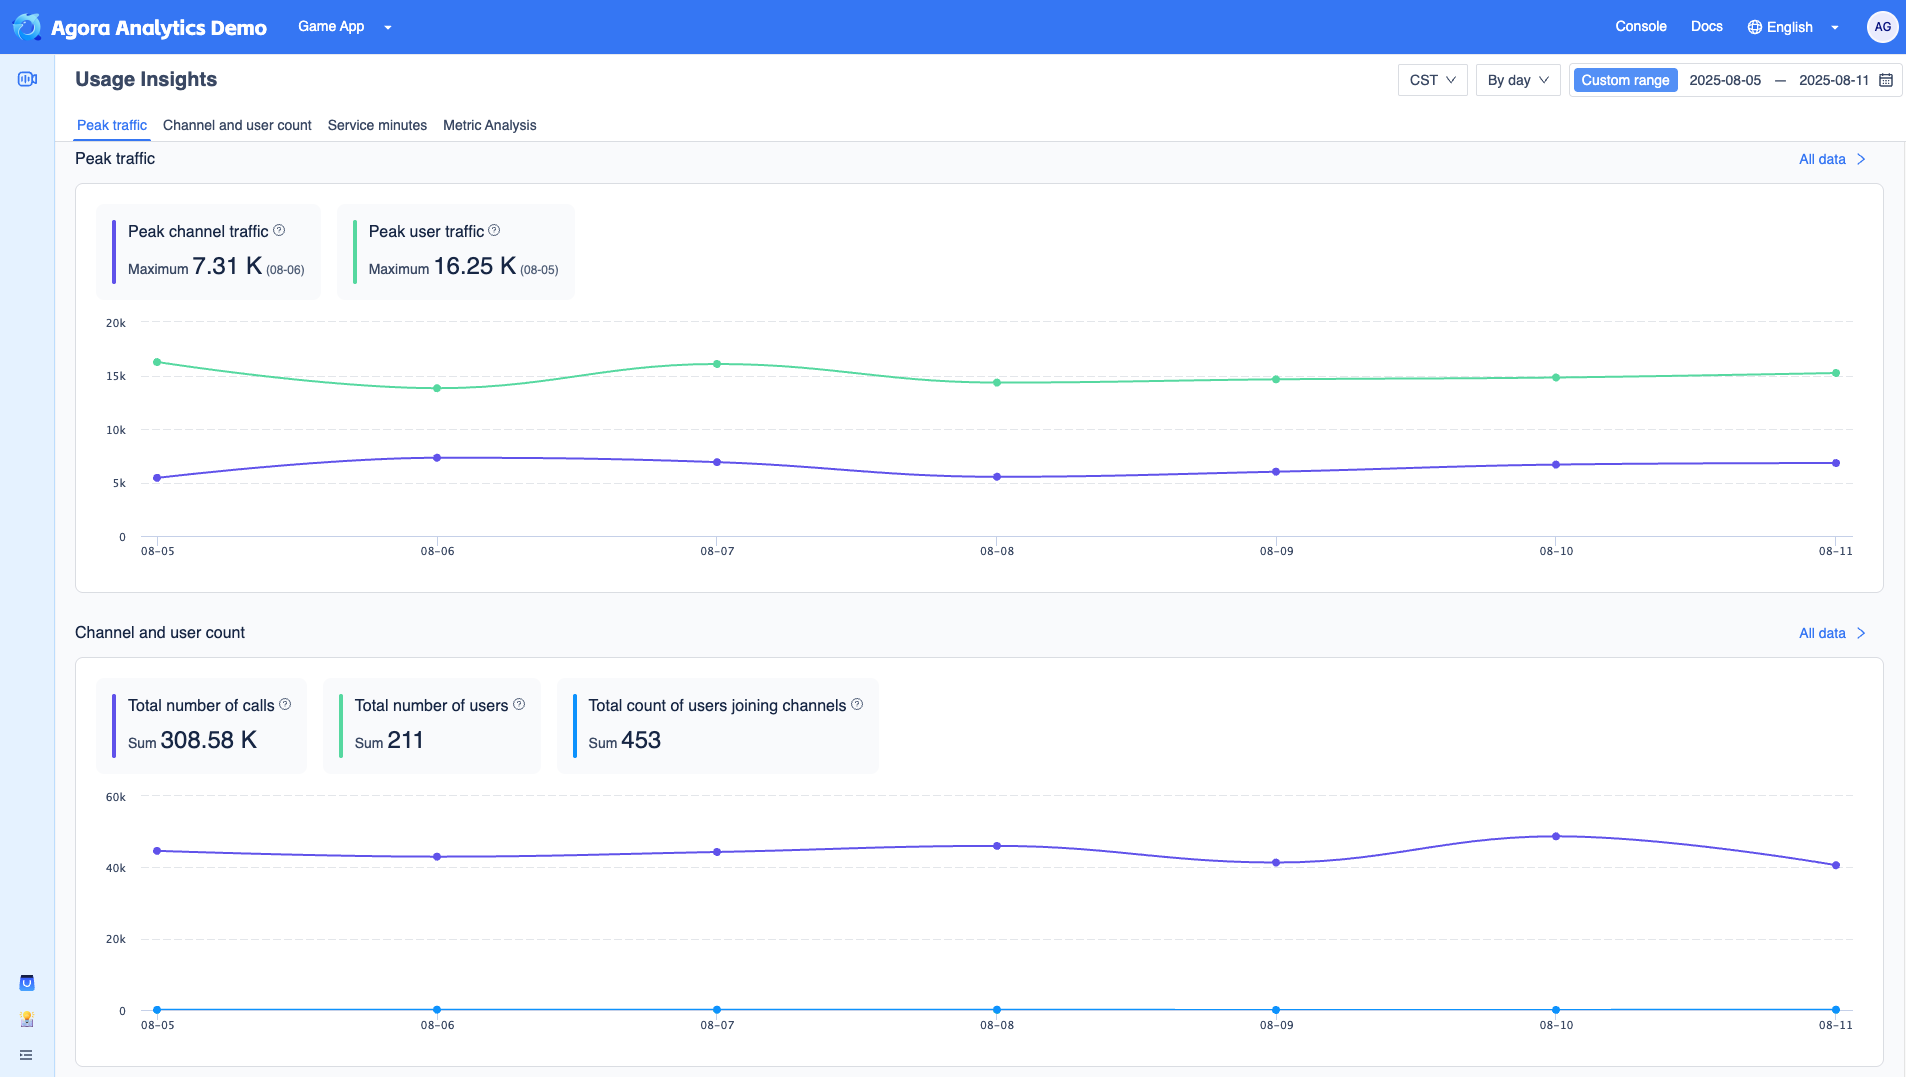Edit the end date 2025-08-11 field
This screenshot has width=1906, height=1077.
tap(1833, 80)
